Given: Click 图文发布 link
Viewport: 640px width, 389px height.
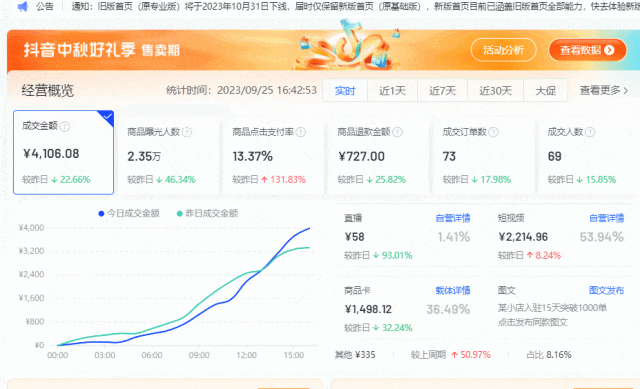Looking at the screenshot, I should 606,291.
